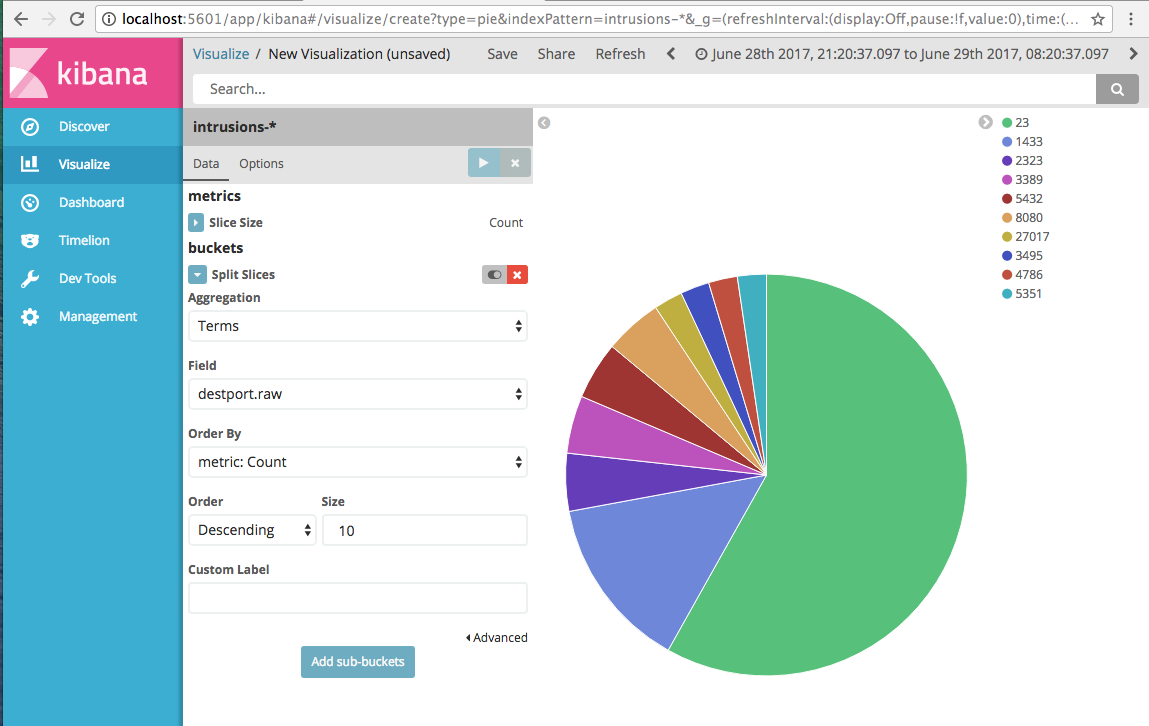Apply changes with the play button

(484, 163)
